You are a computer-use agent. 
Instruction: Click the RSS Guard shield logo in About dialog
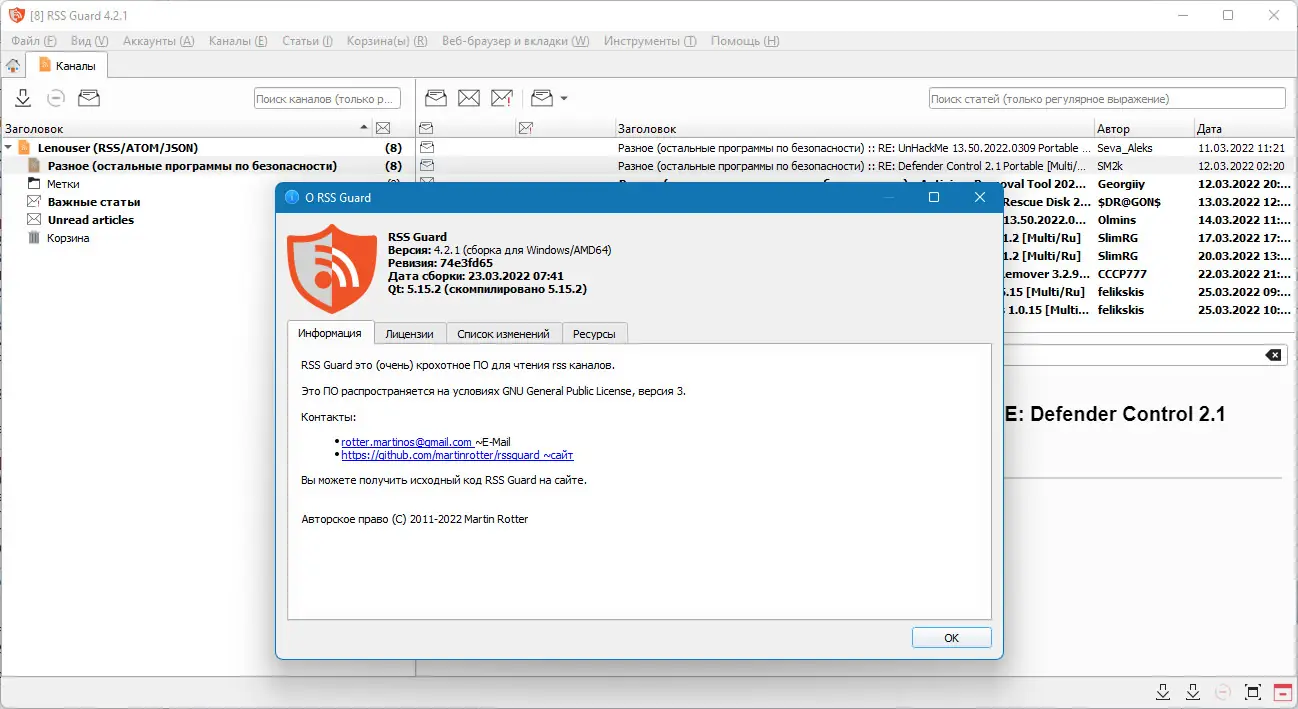point(330,271)
